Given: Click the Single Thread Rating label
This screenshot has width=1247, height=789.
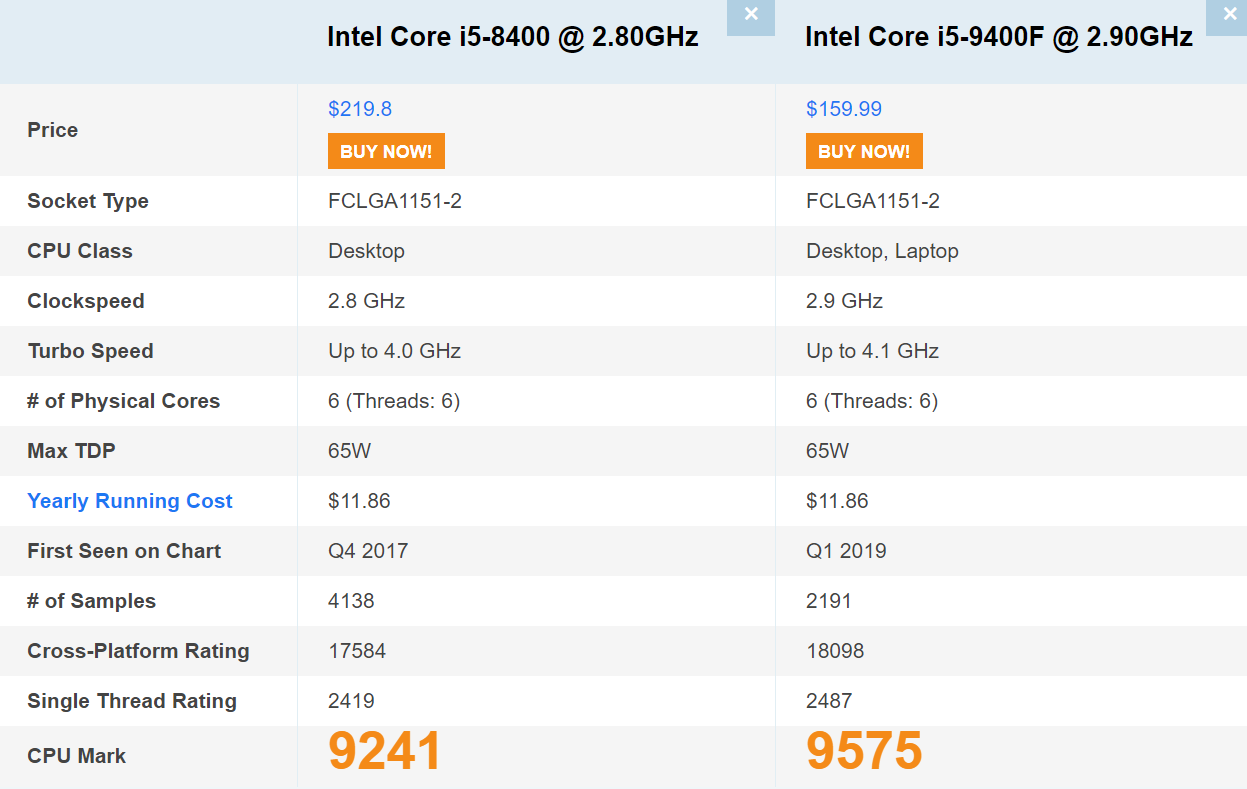Looking at the screenshot, I should [132, 701].
